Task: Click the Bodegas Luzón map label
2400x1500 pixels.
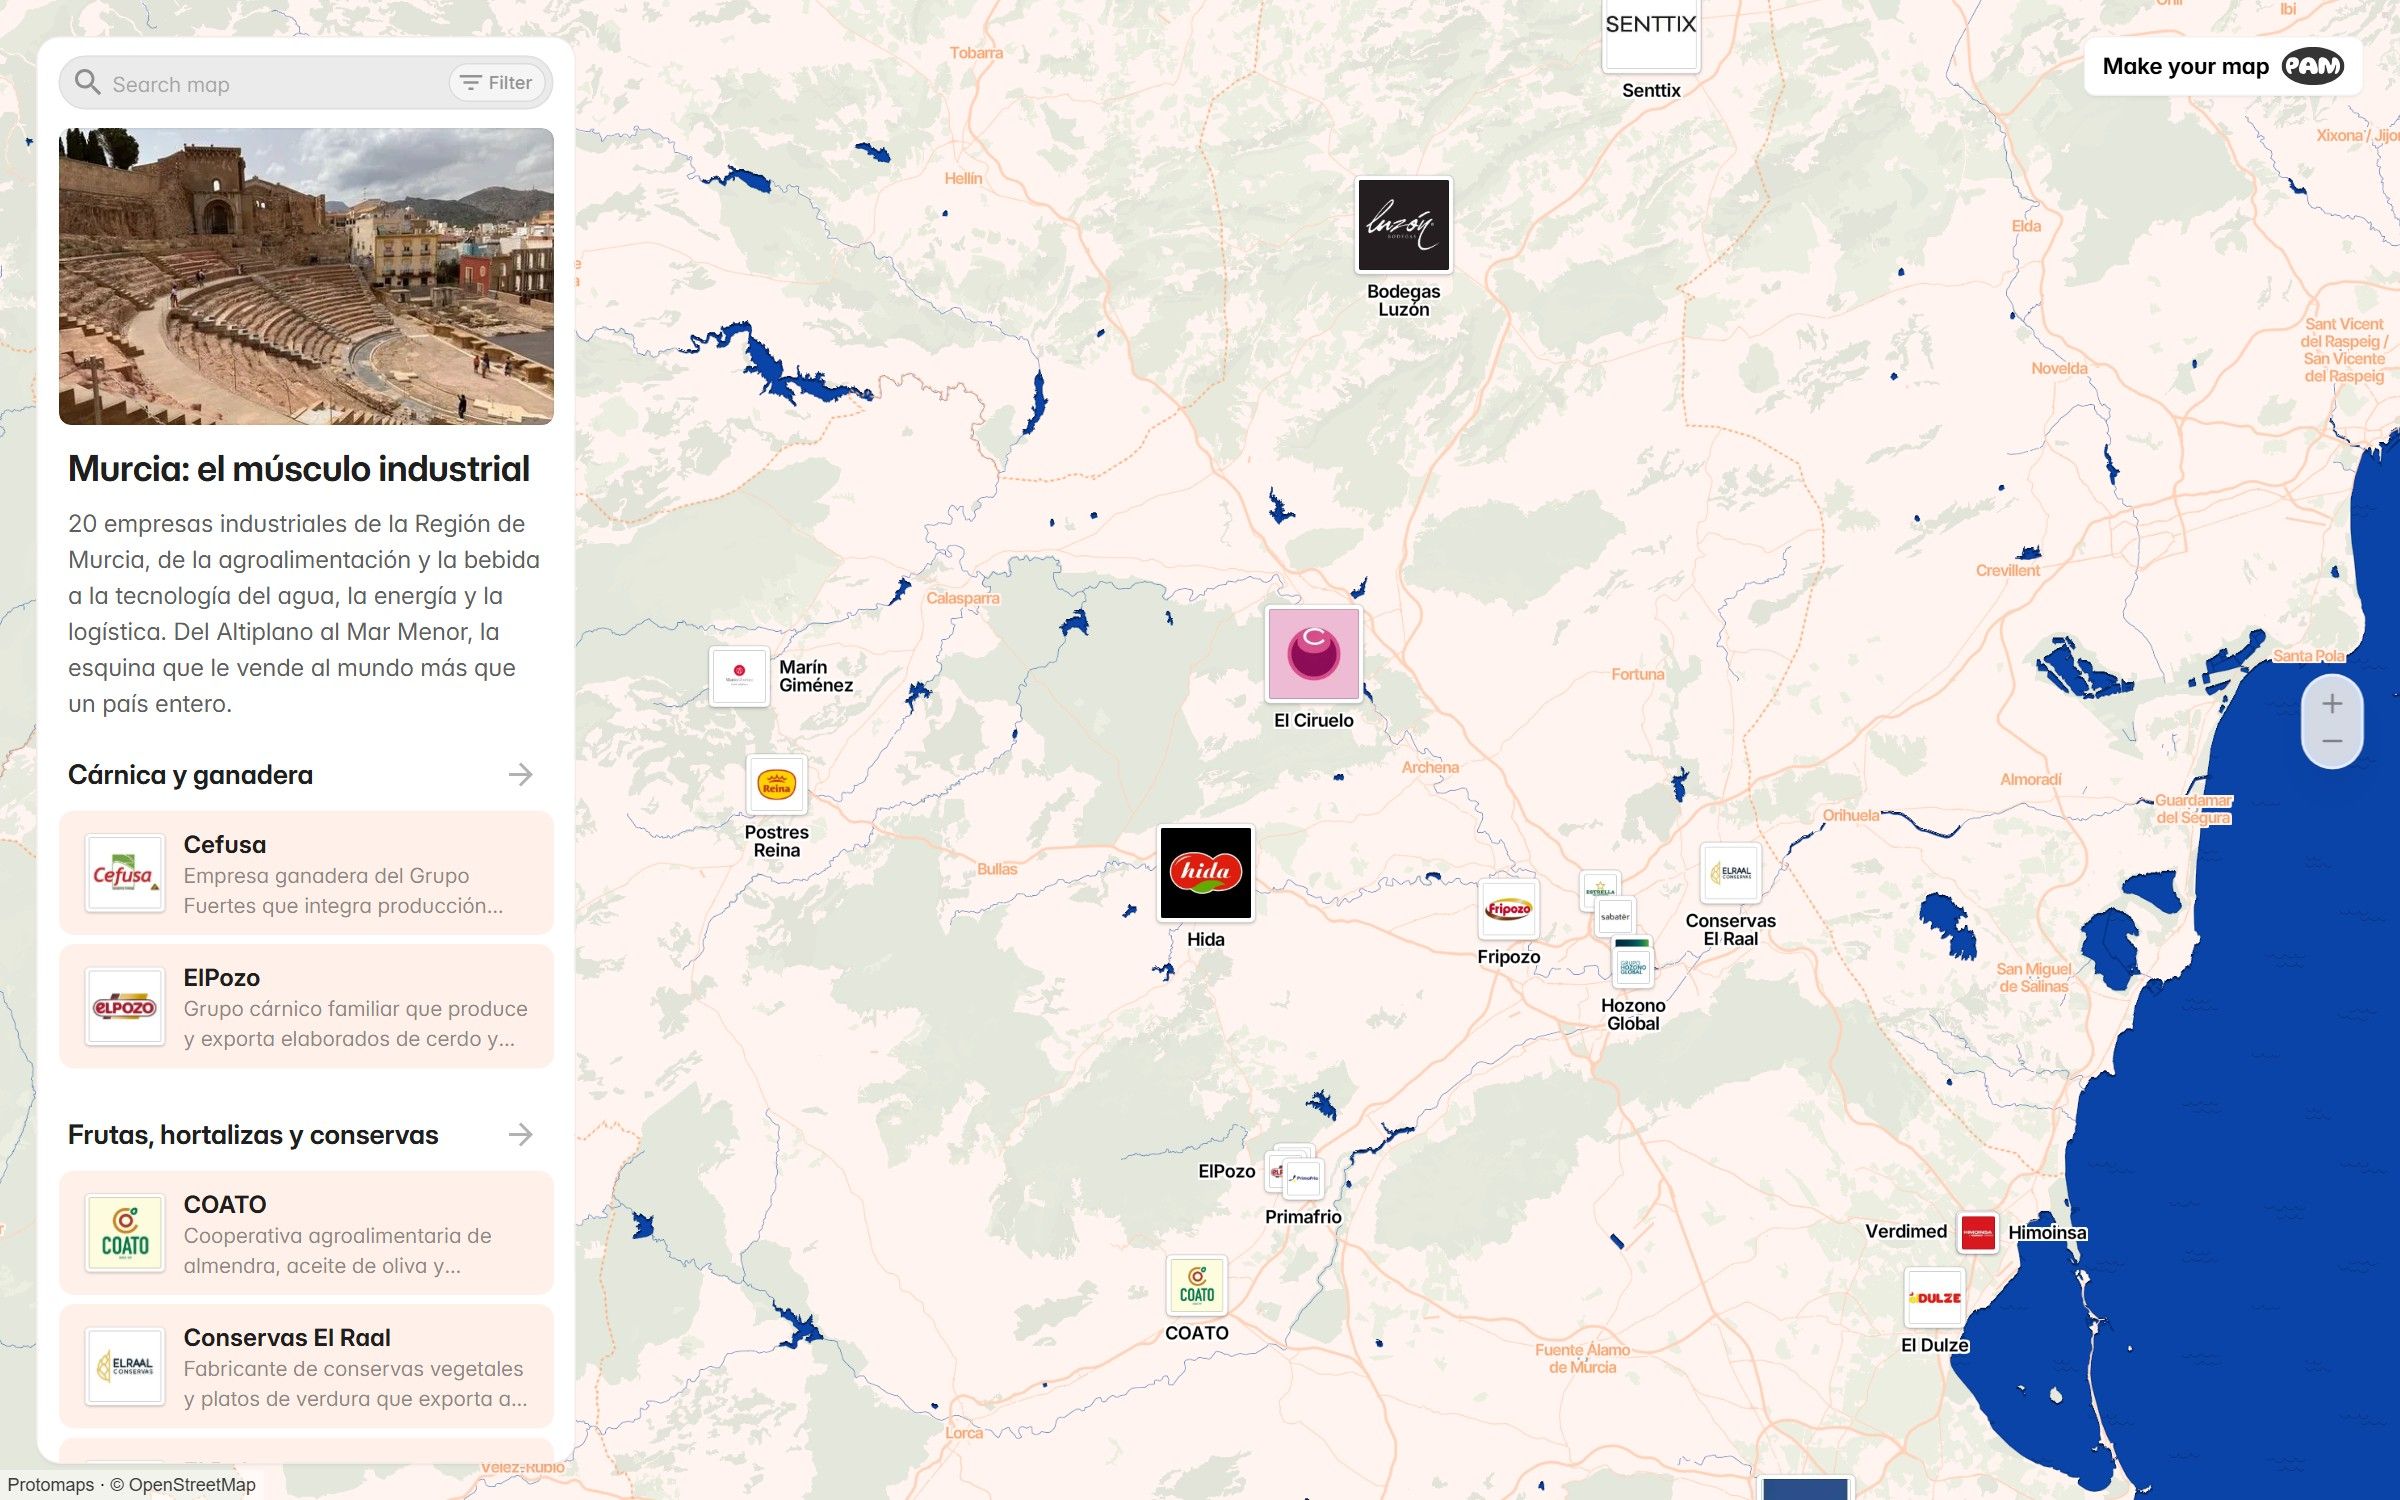Action: click(1403, 300)
